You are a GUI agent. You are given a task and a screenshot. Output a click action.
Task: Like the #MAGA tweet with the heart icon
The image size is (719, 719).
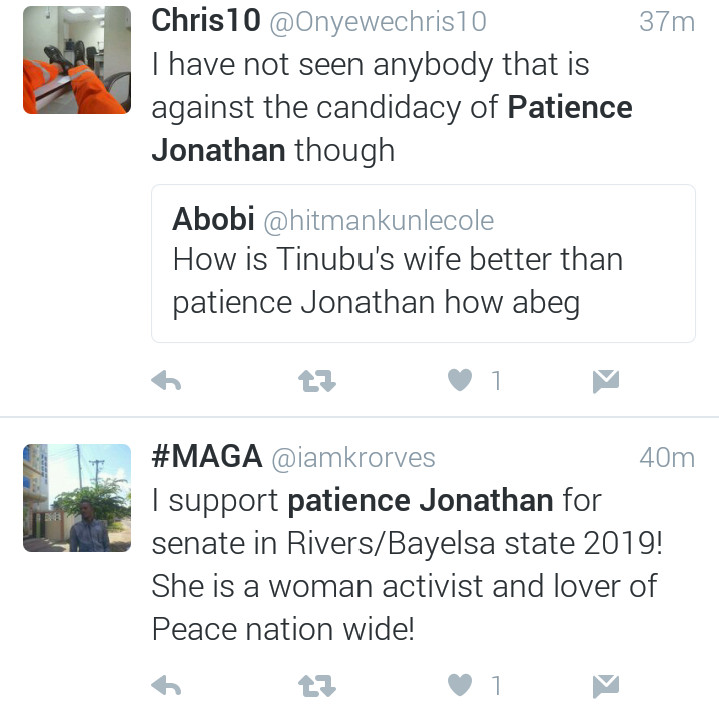point(460,686)
